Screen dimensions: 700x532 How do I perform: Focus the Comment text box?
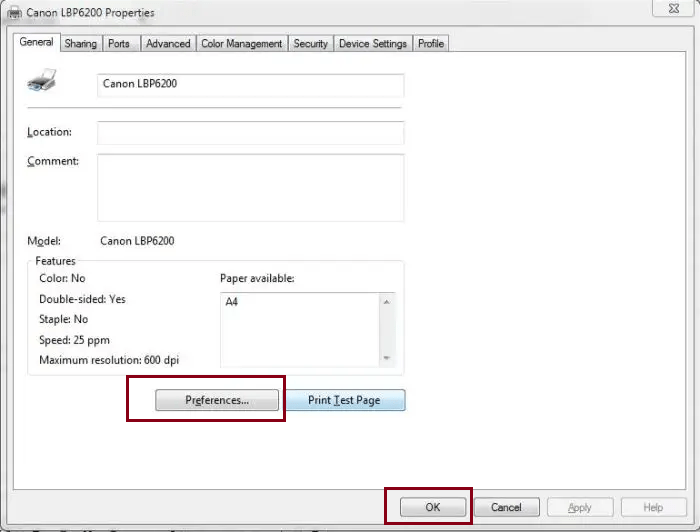coord(250,187)
